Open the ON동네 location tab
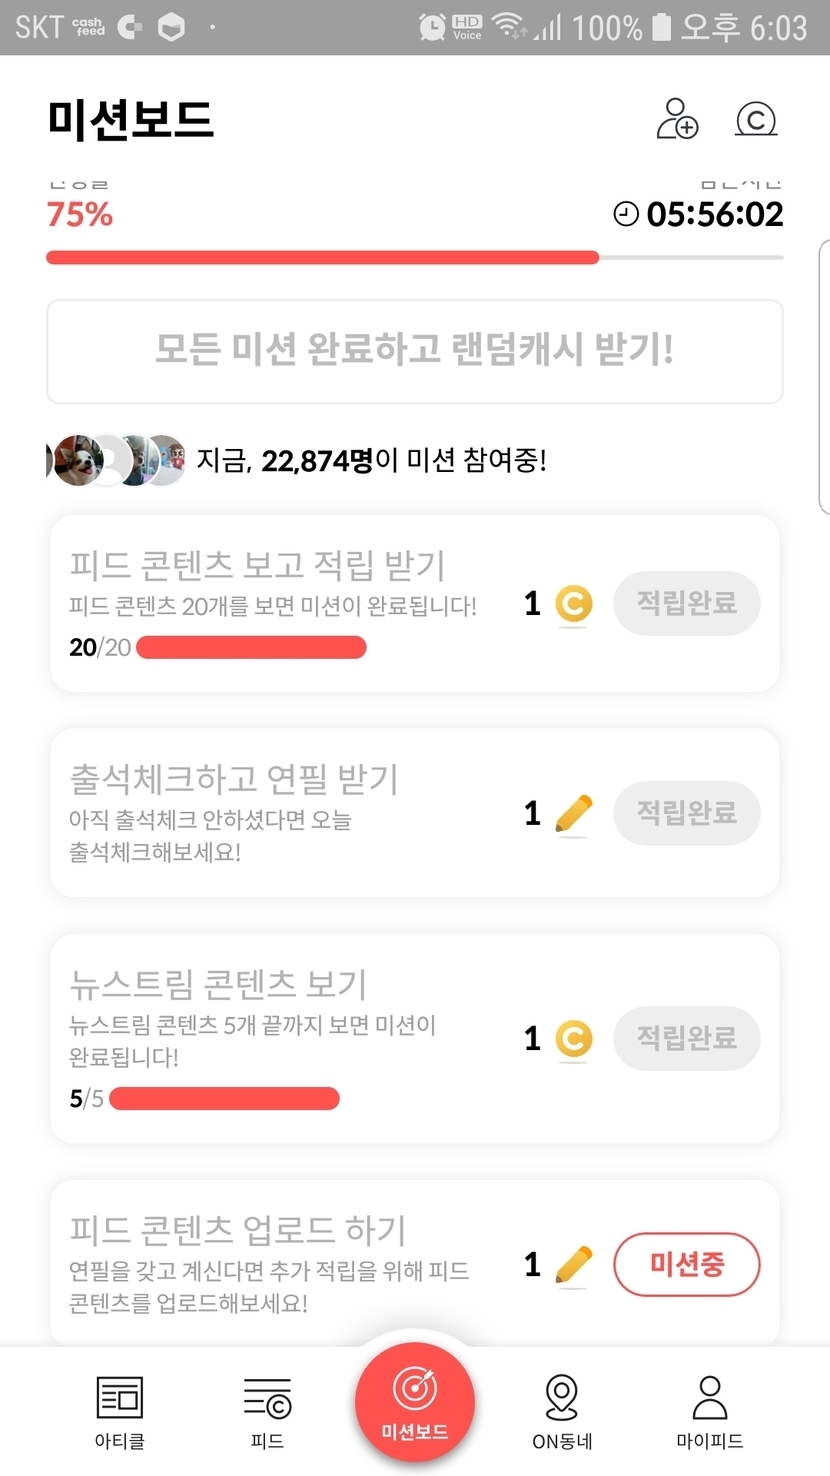 pos(562,1410)
